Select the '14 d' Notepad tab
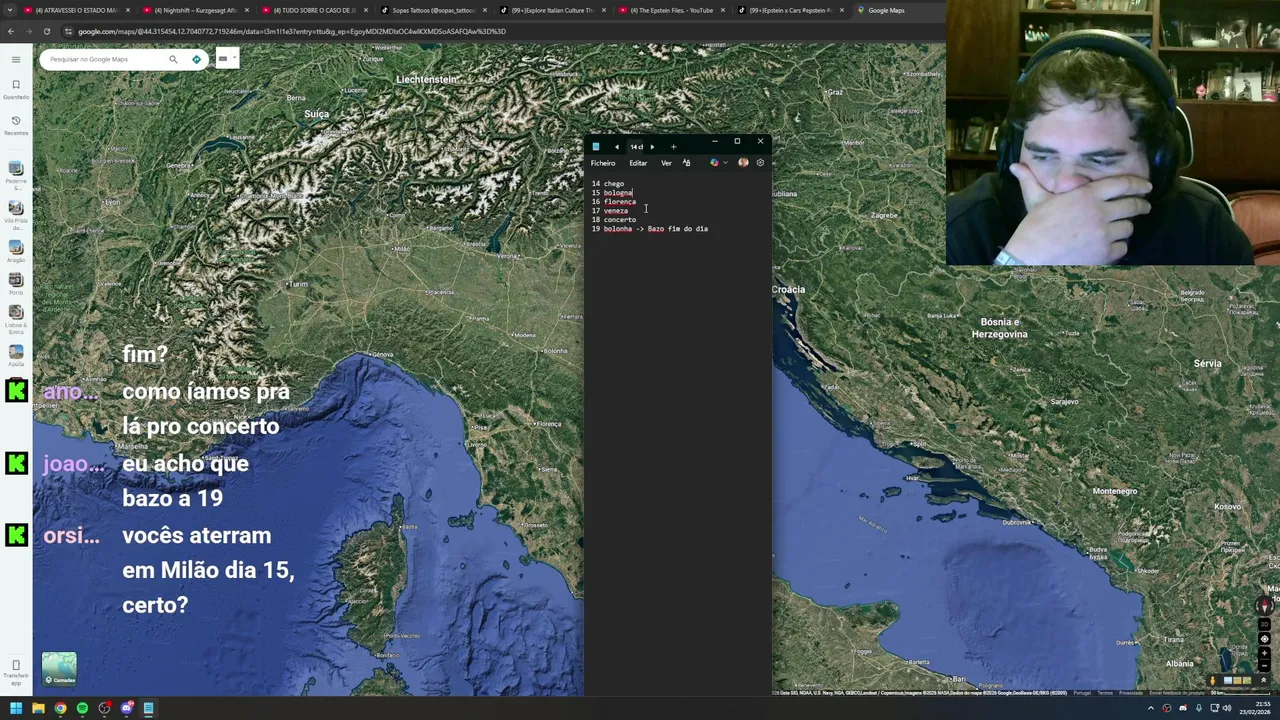 pyautogui.click(x=636, y=147)
